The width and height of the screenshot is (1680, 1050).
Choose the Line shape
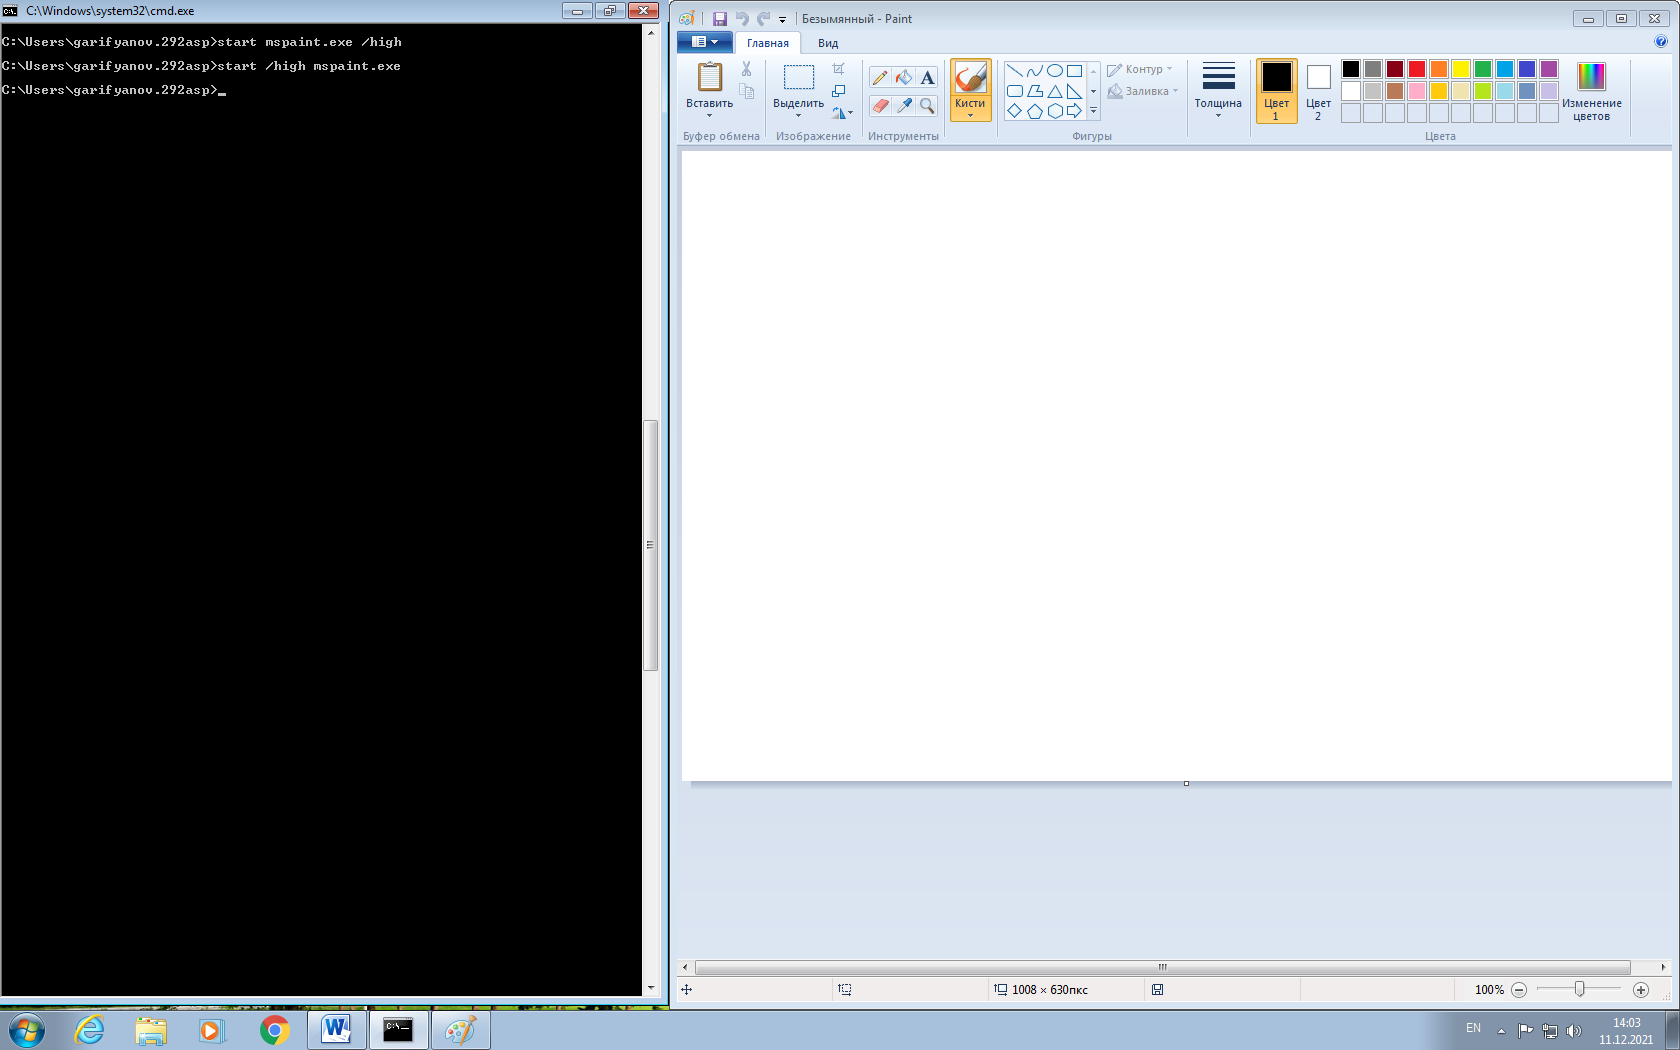coord(1015,71)
